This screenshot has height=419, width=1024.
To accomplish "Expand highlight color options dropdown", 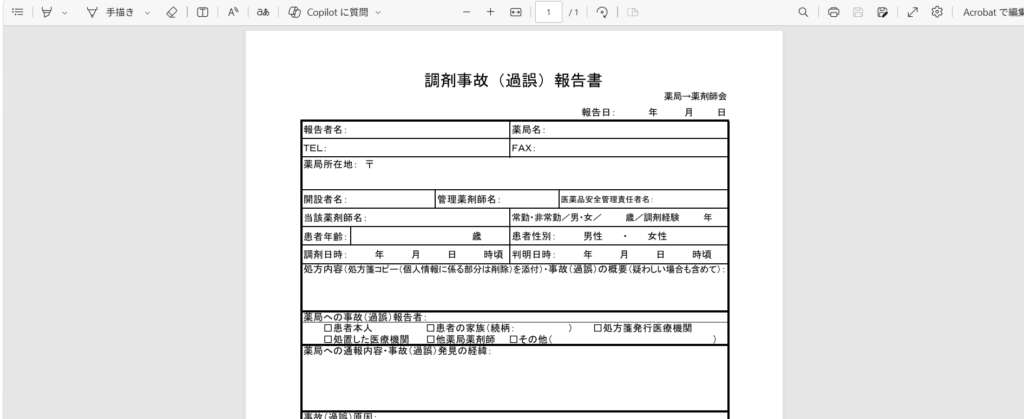I will 64,12.
